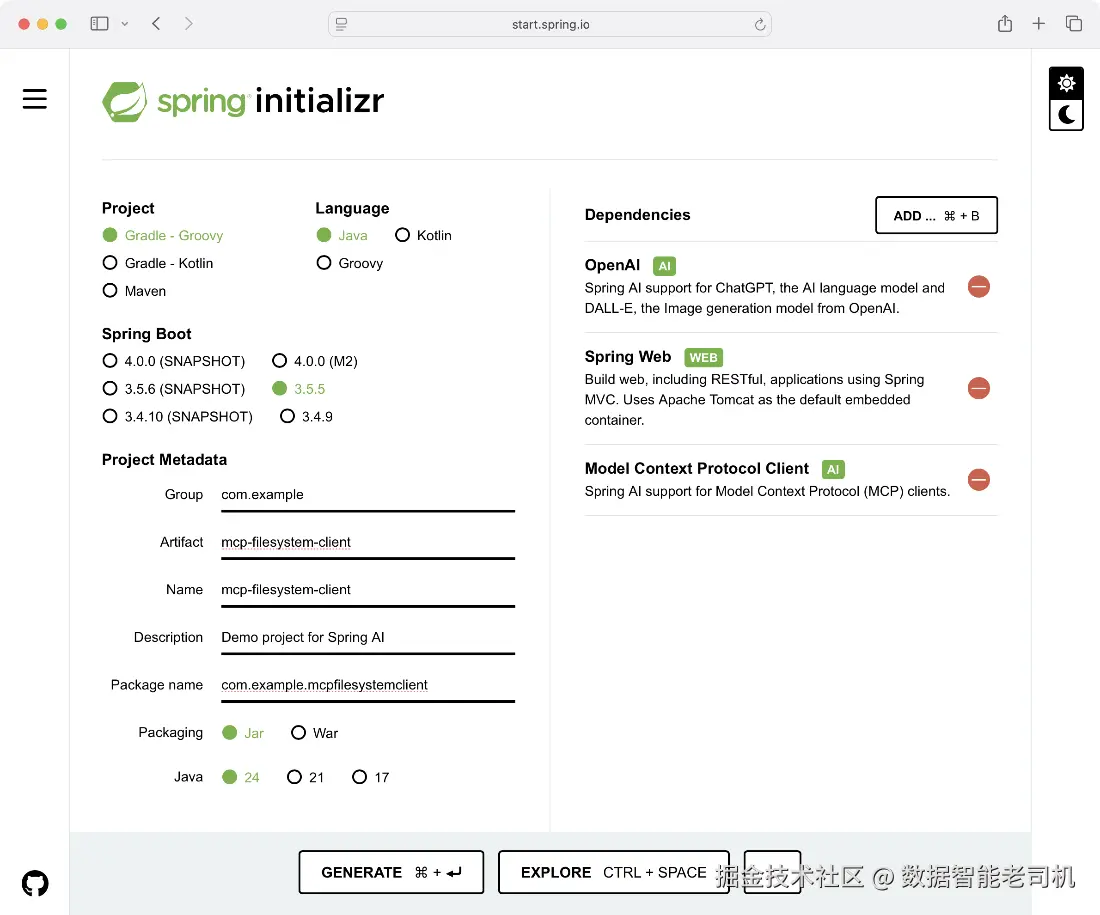Toggle the Safari sidebar
The height and width of the screenshot is (915, 1100).
coord(100,24)
